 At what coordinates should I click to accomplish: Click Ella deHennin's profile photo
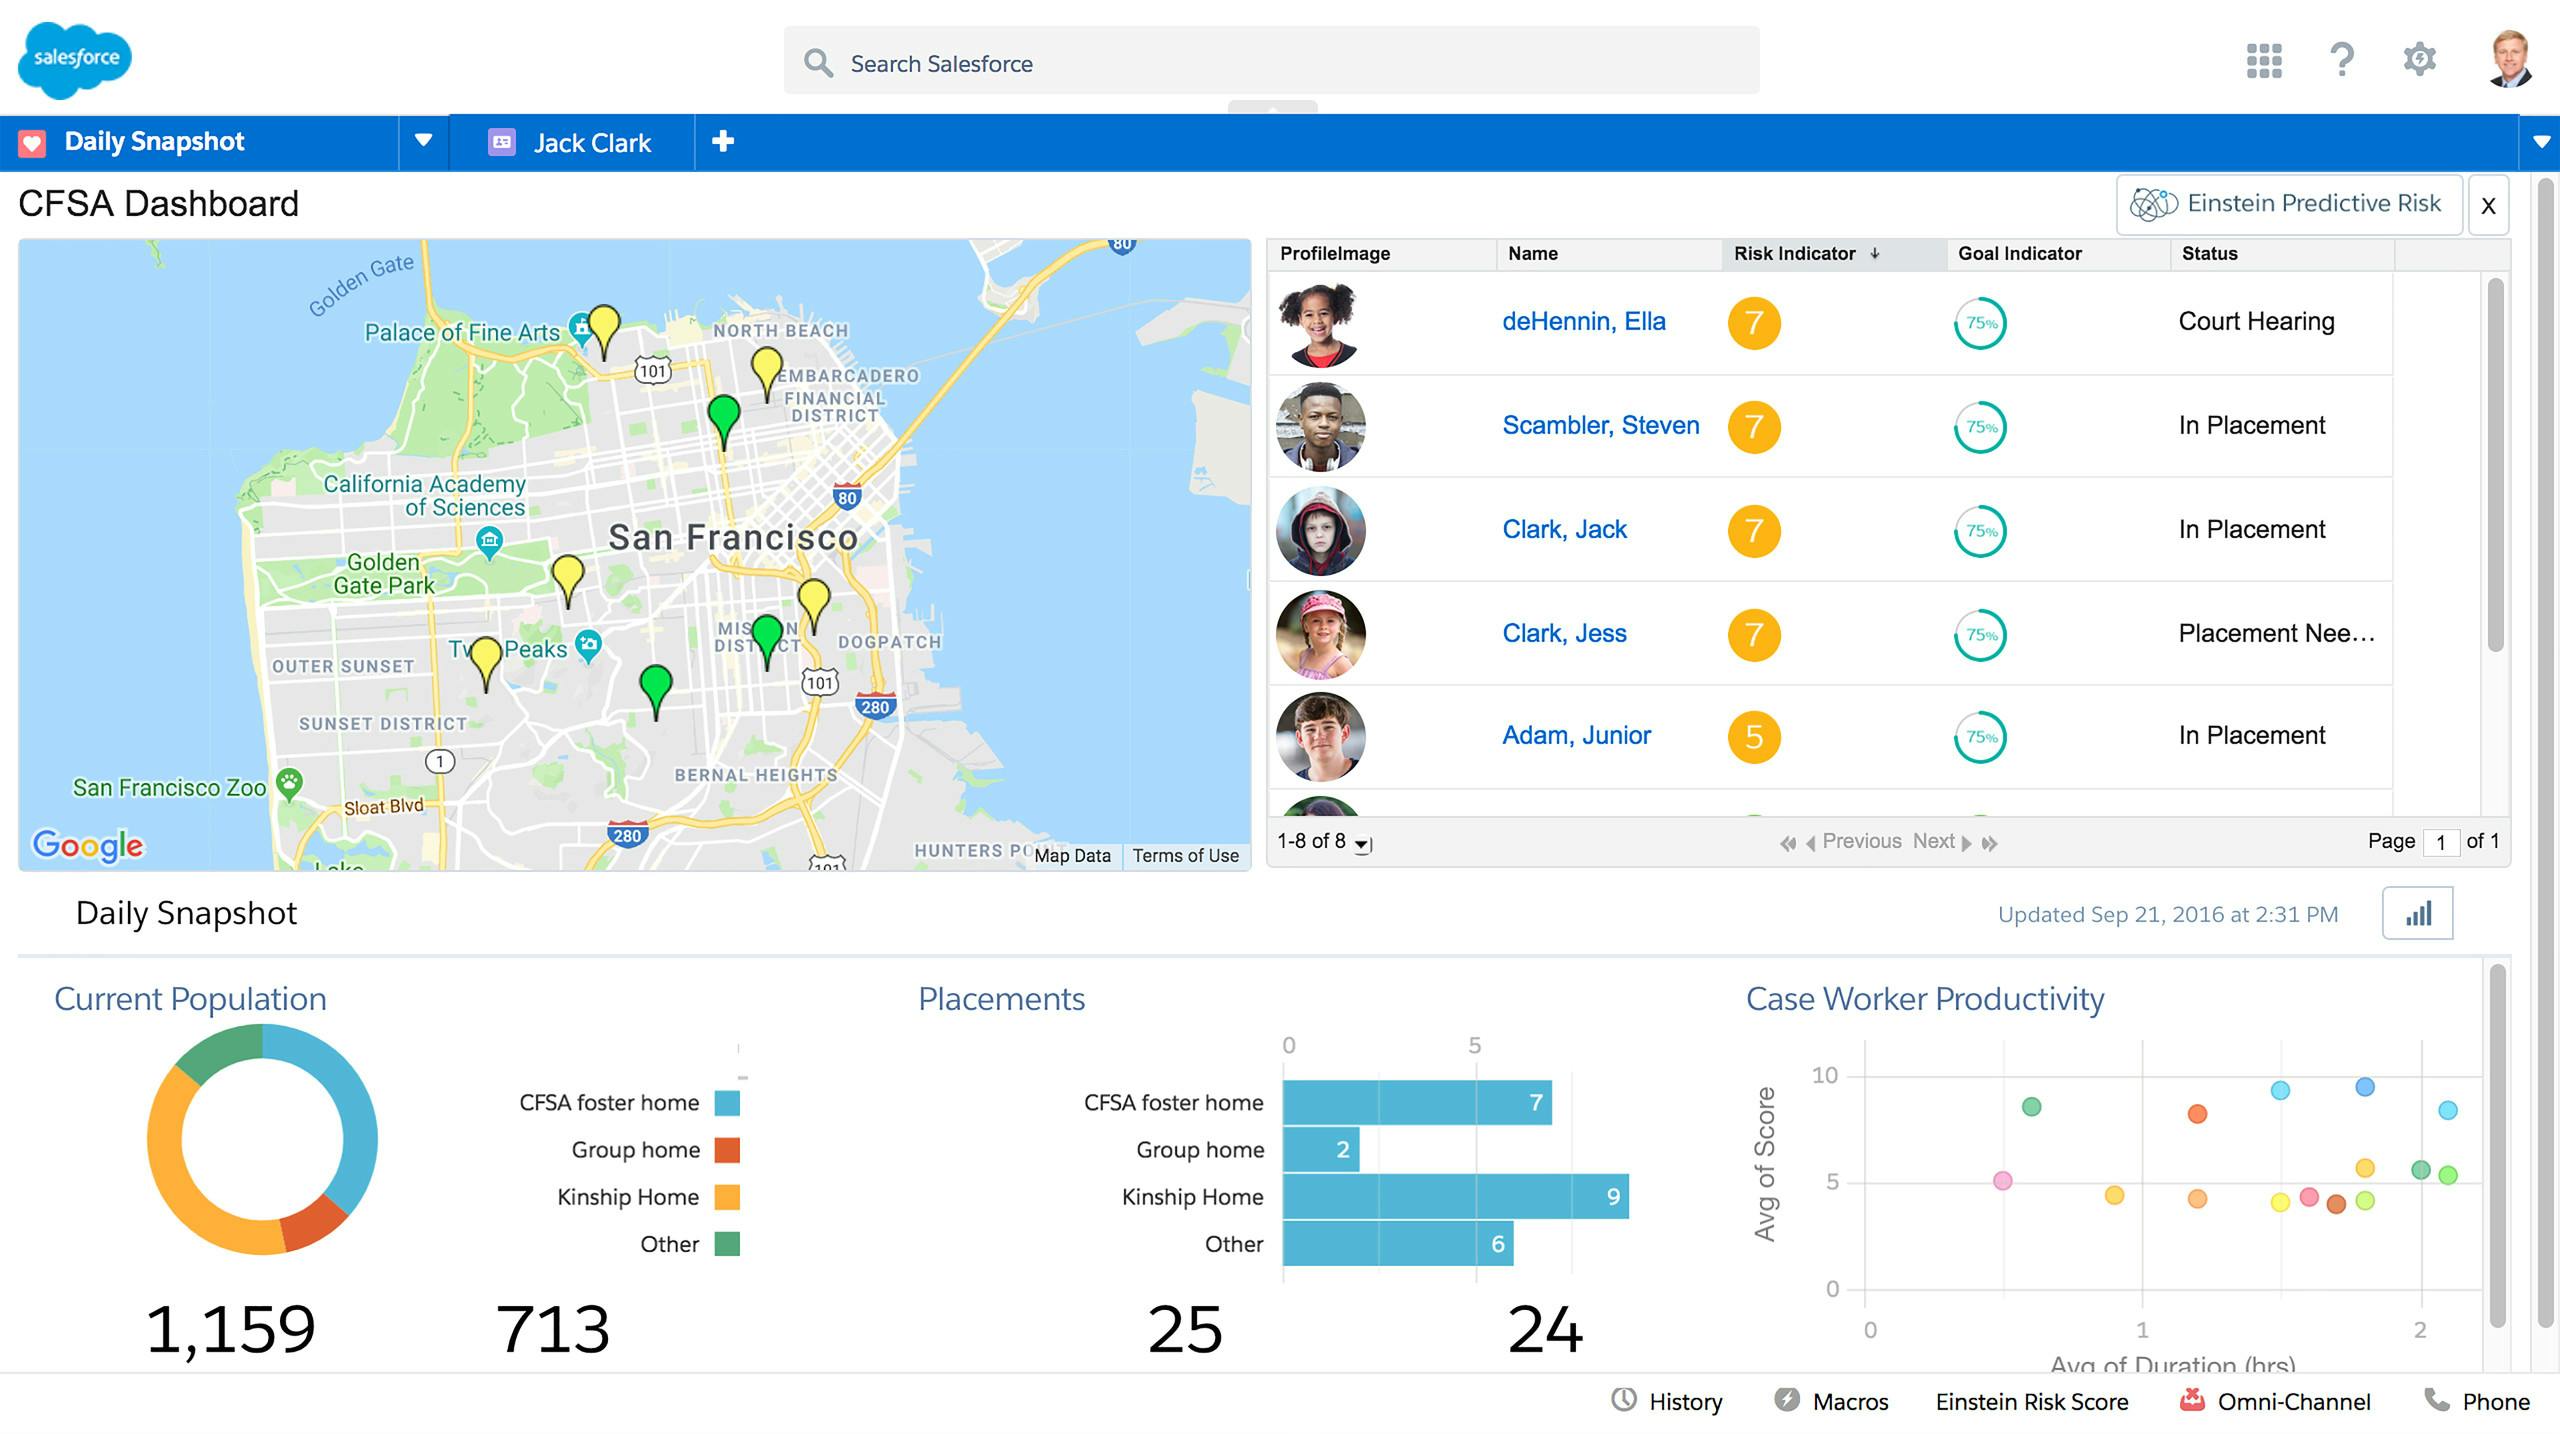pyautogui.click(x=1320, y=324)
